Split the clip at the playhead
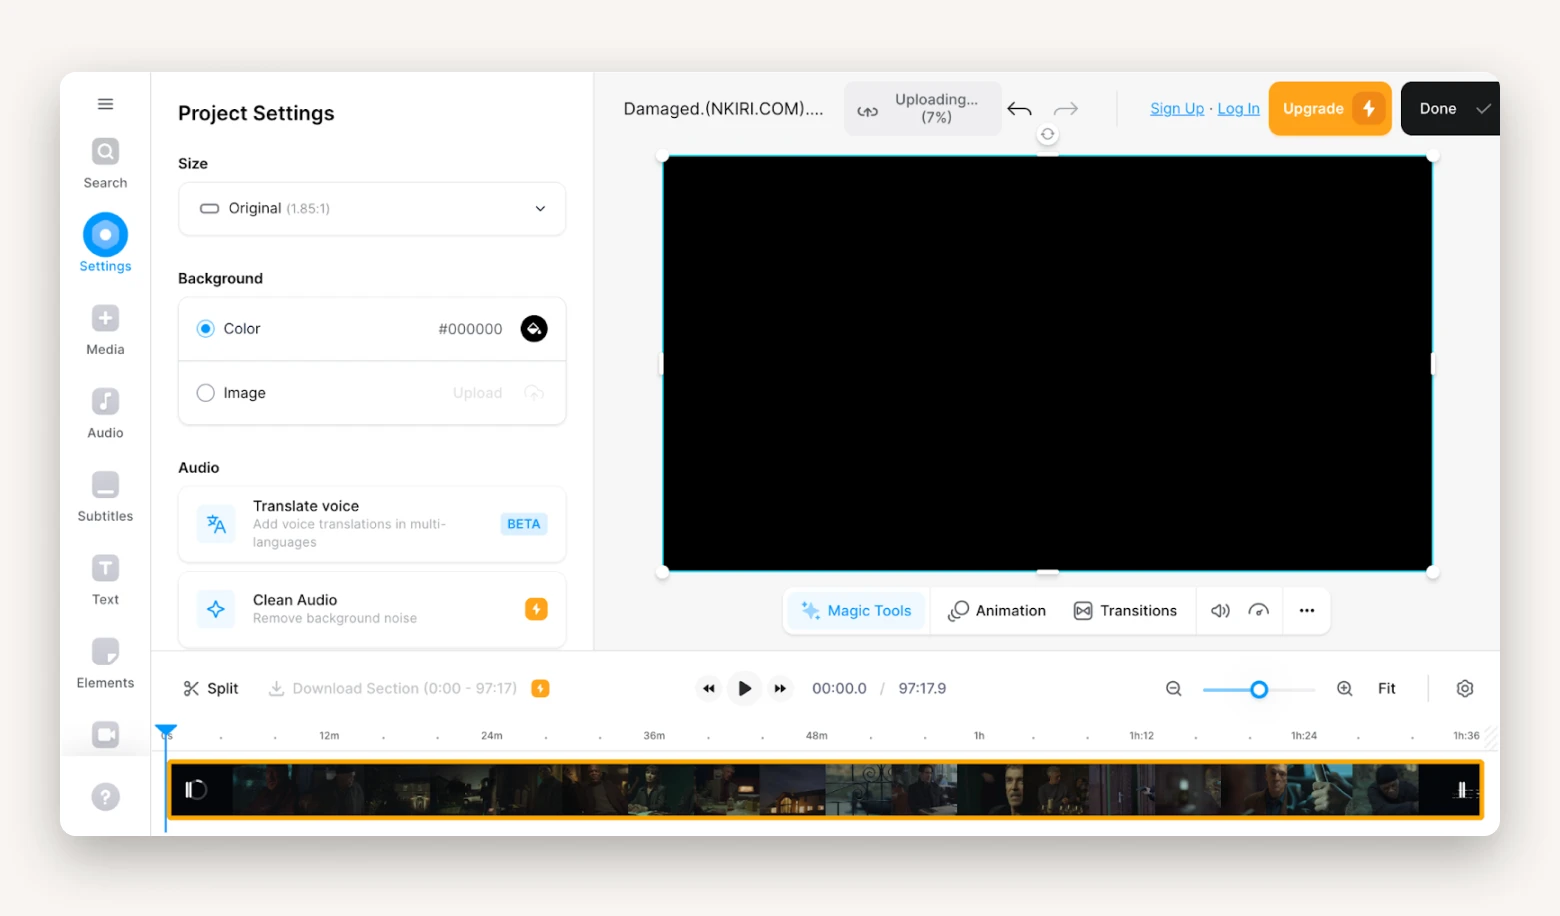1560x916 pixels. 210,688
